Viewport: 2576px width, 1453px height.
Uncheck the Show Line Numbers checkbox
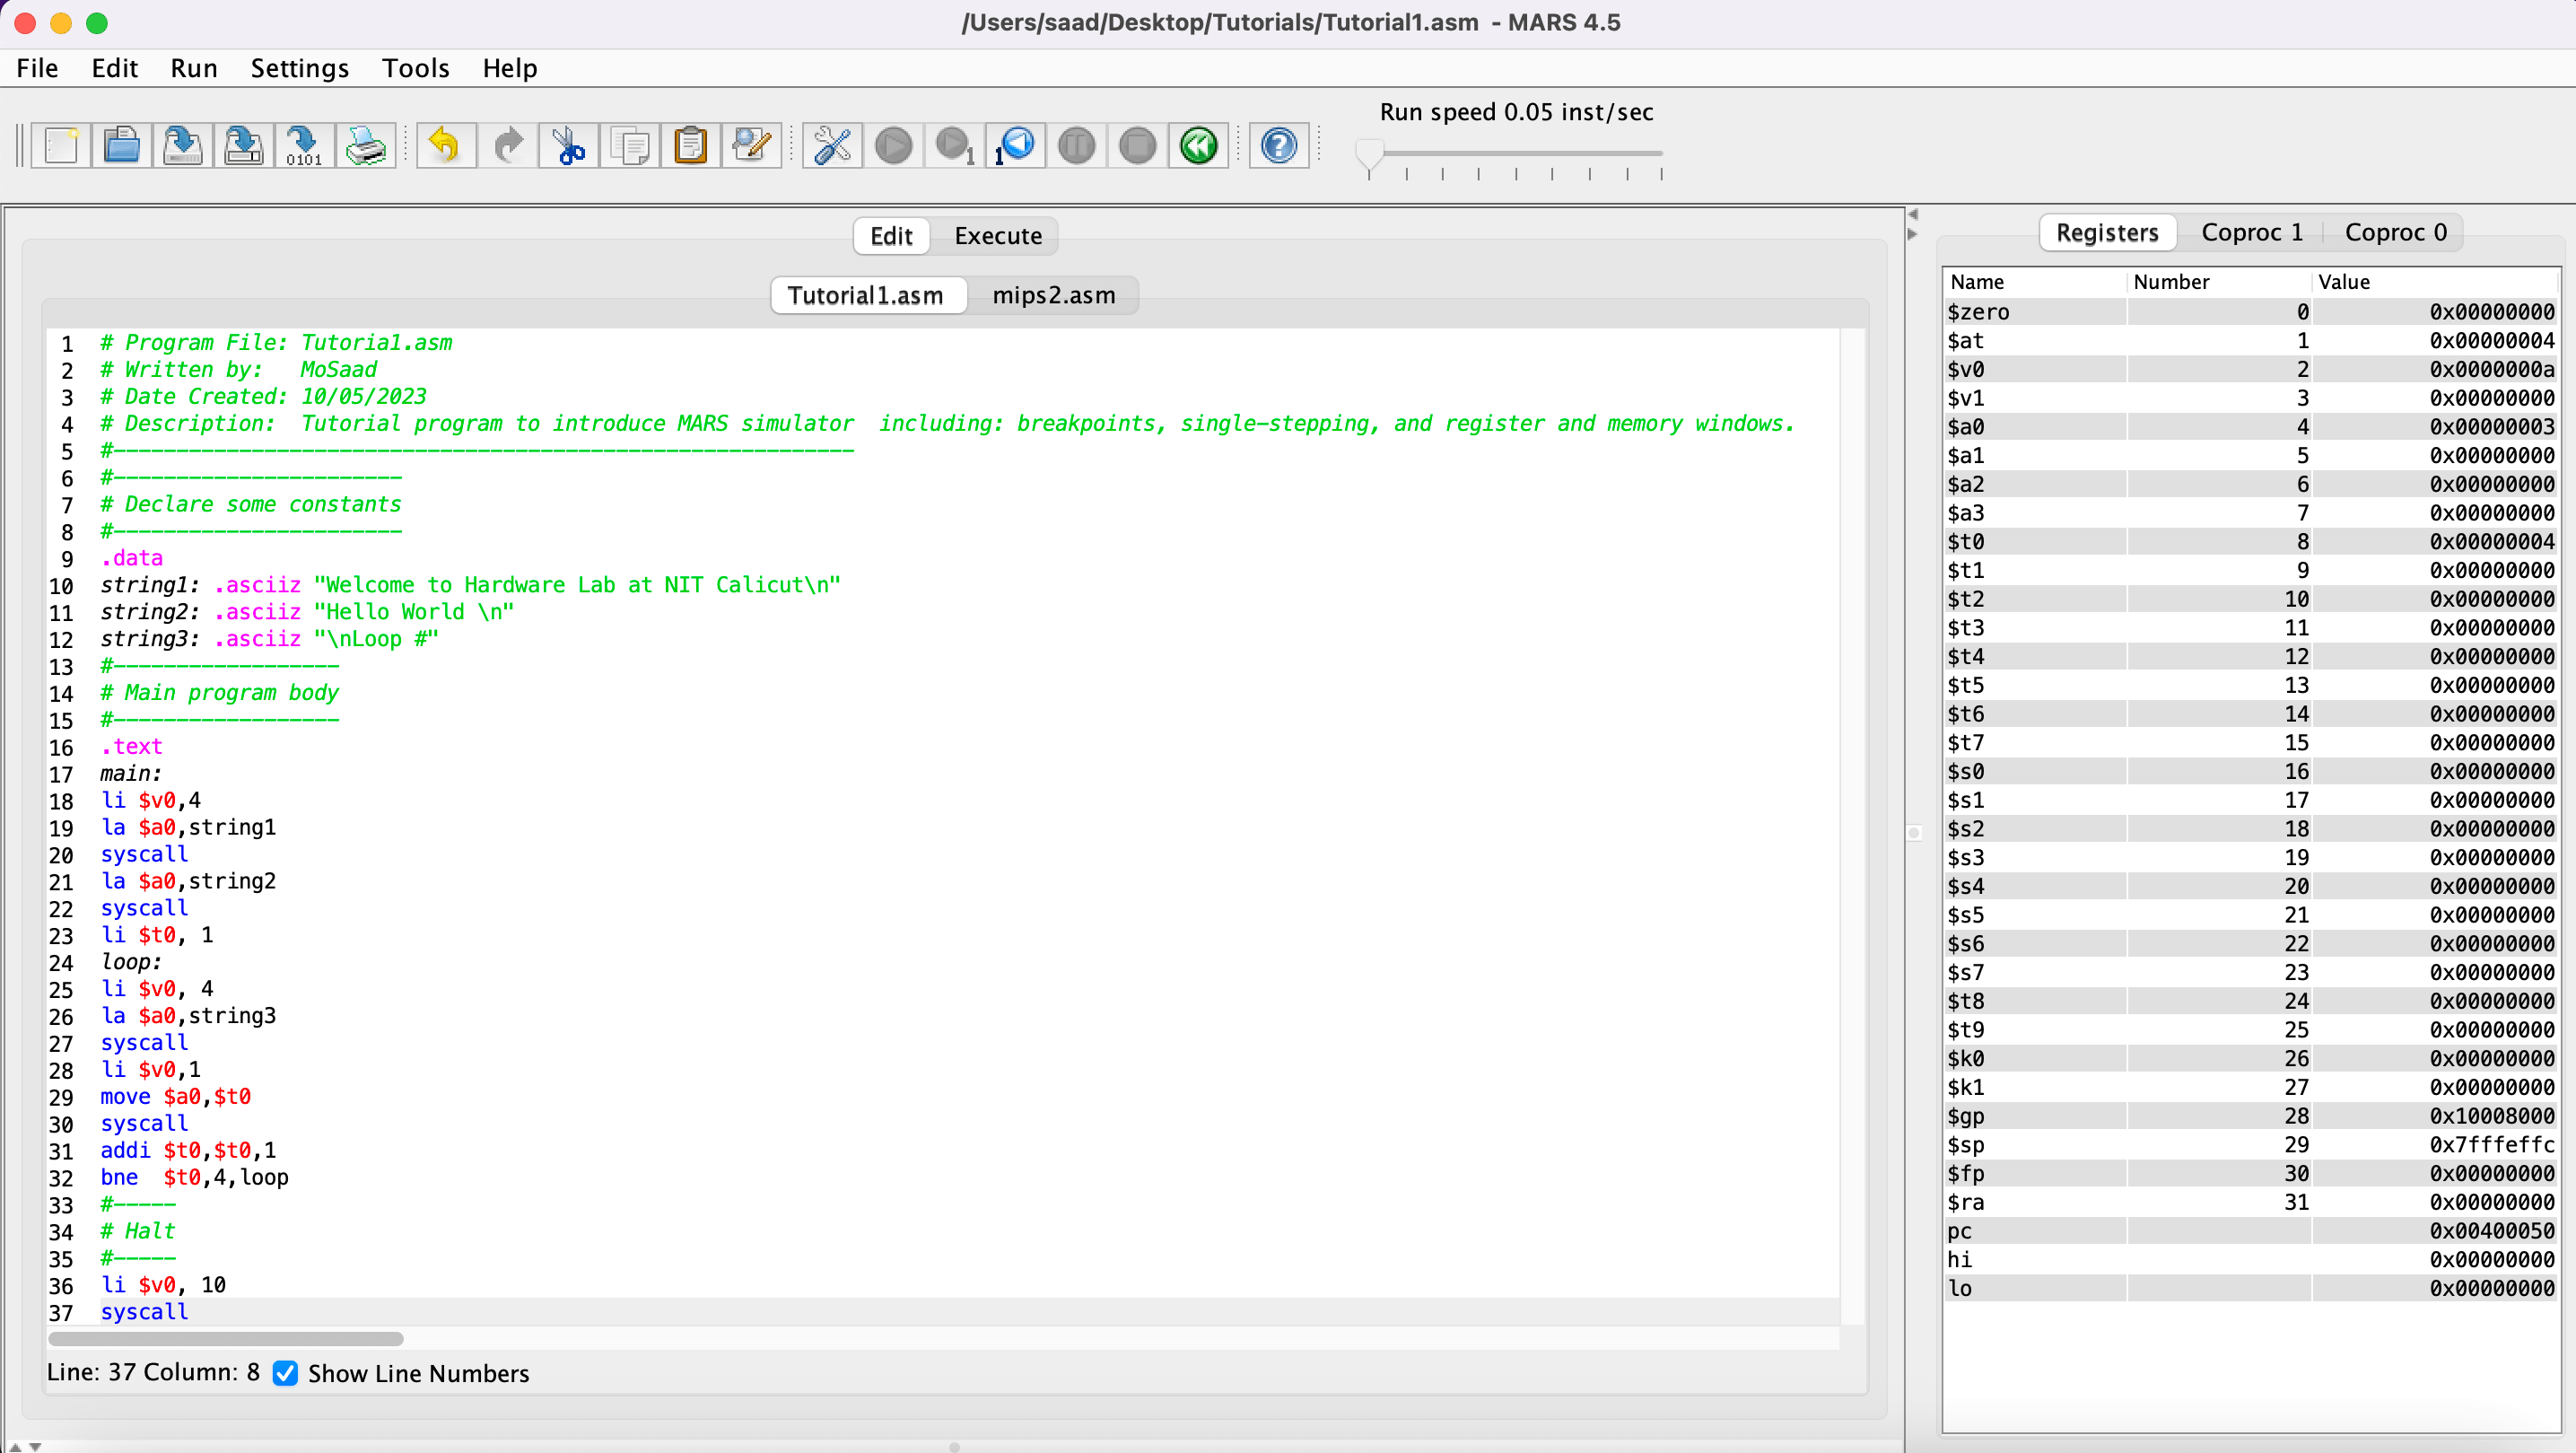click(x=286, y=1373)
